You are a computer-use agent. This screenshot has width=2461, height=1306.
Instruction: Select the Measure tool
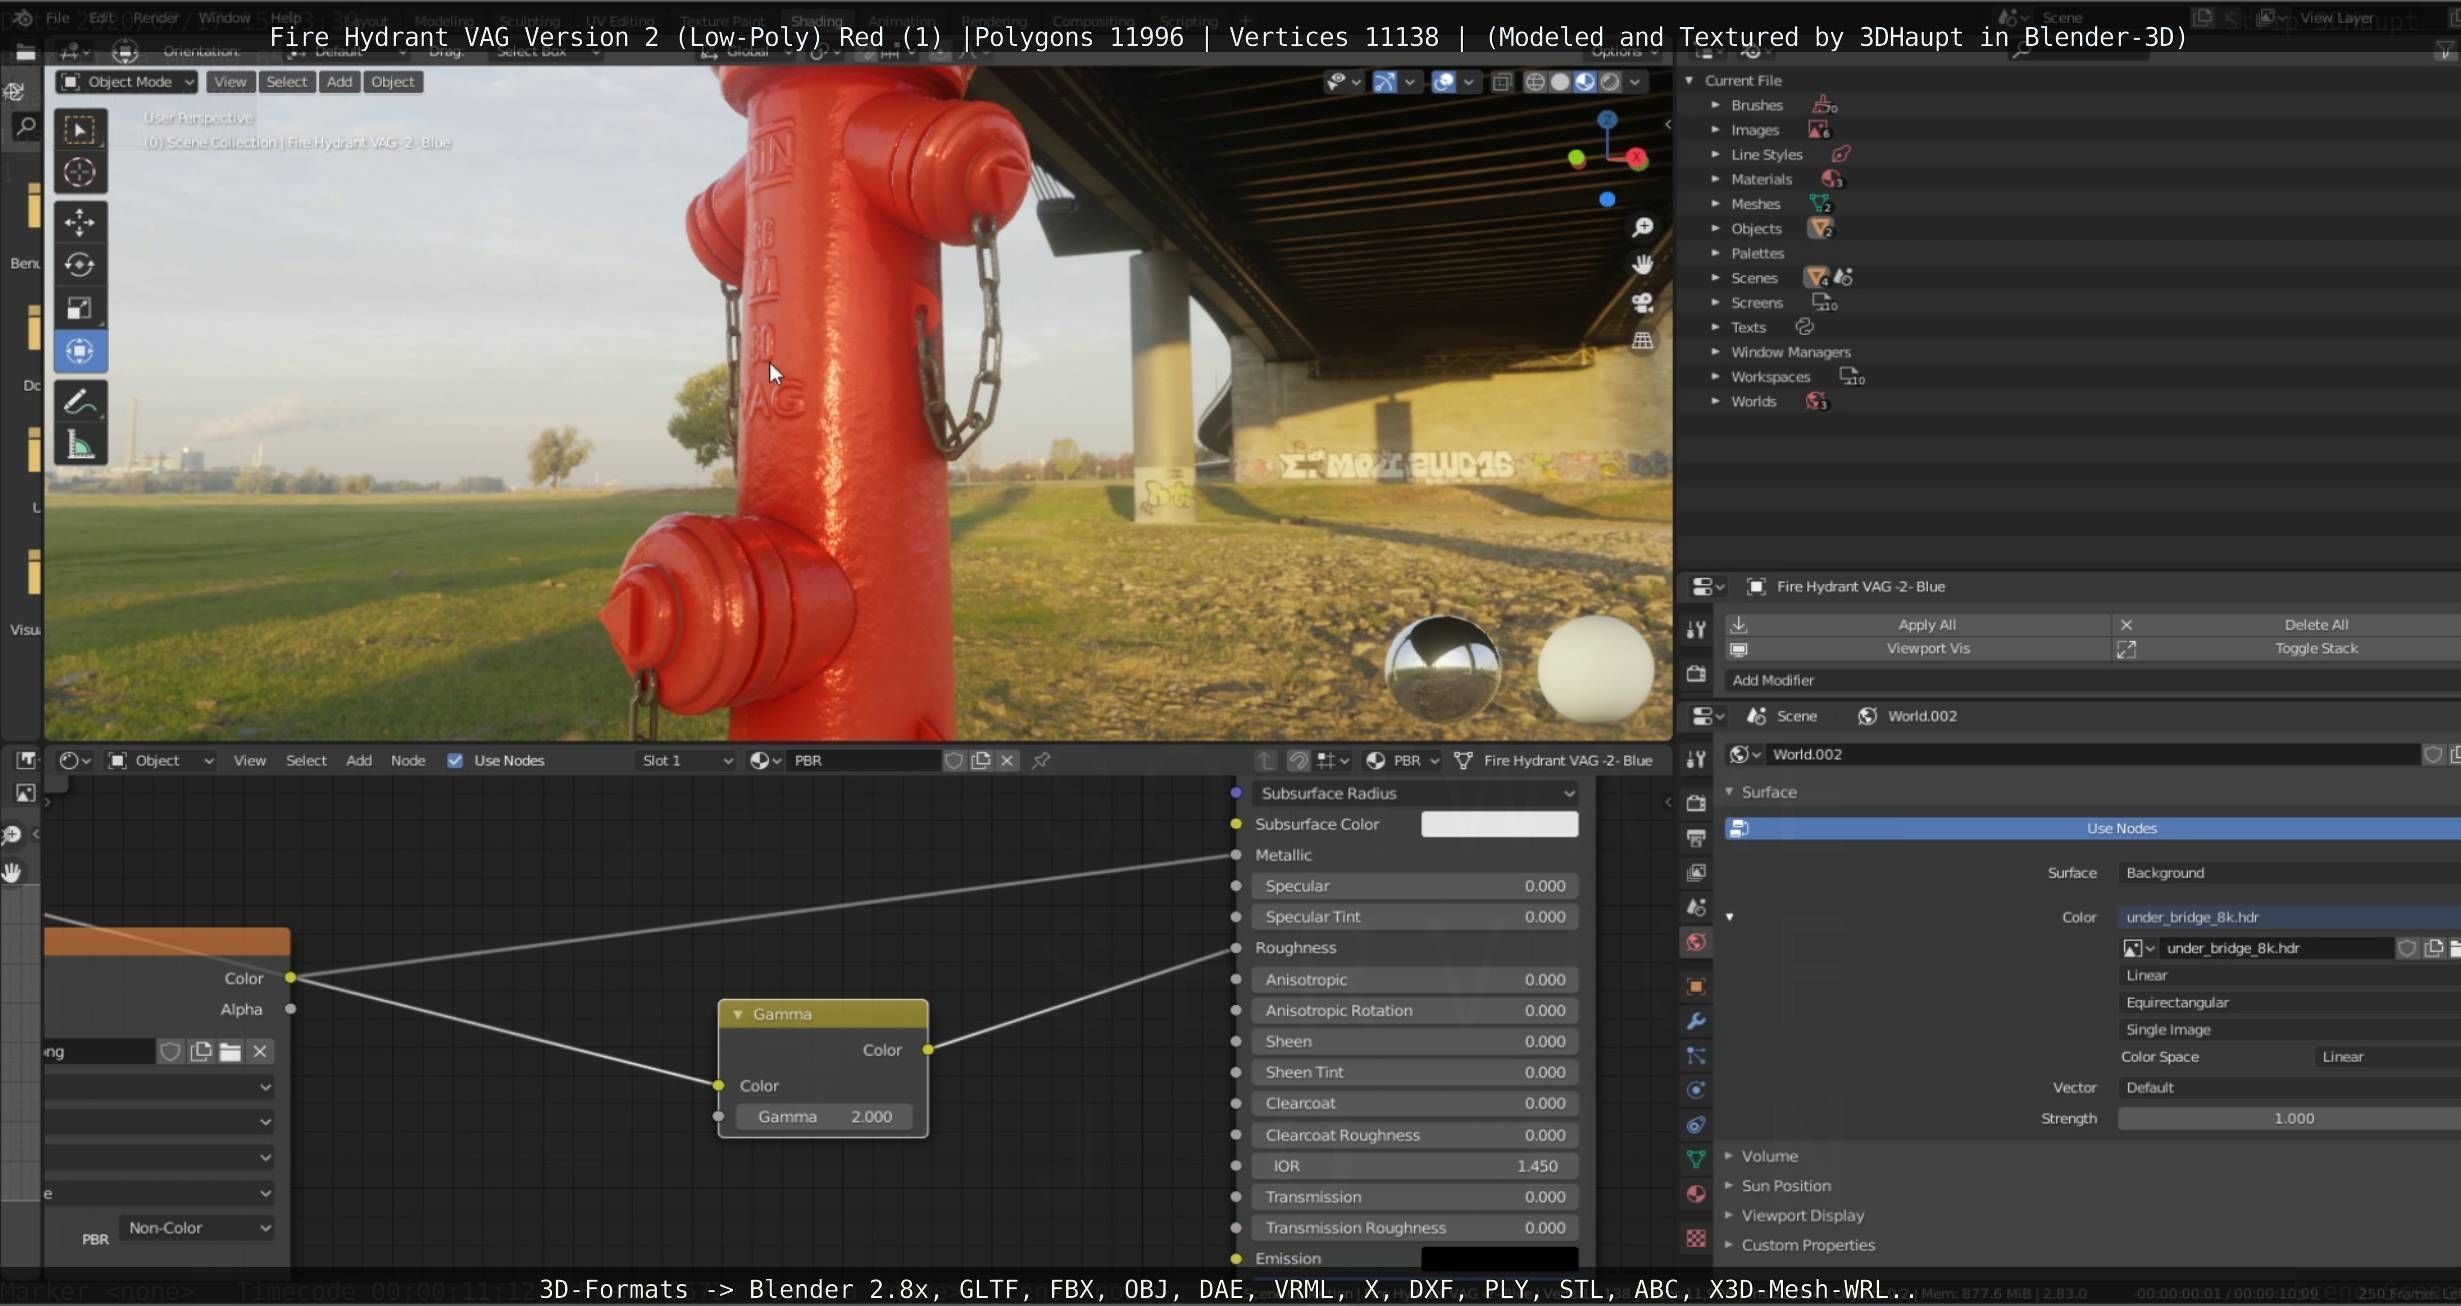click(x=80, y=445)
